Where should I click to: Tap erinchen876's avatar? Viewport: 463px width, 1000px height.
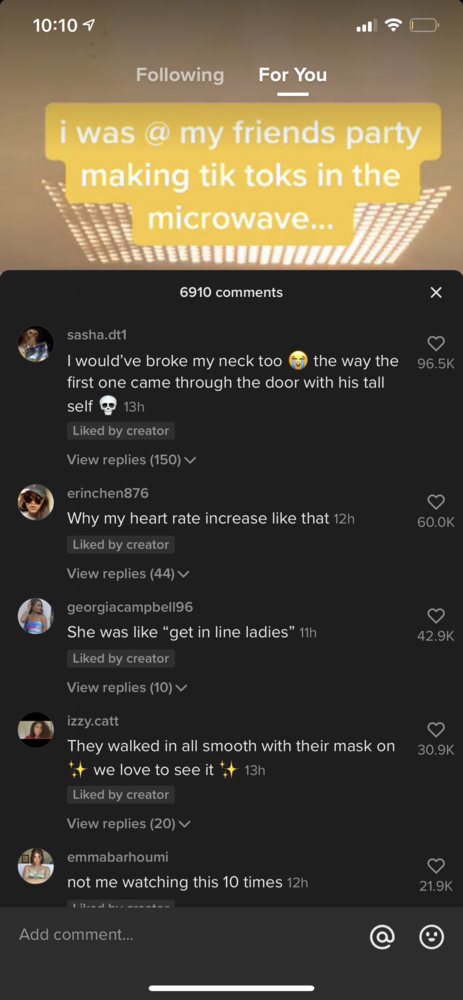point(35,502)
